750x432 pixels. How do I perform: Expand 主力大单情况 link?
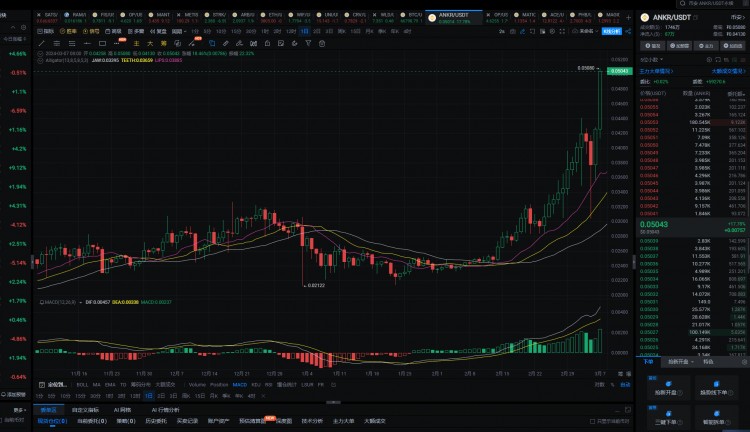coord(656,71)
